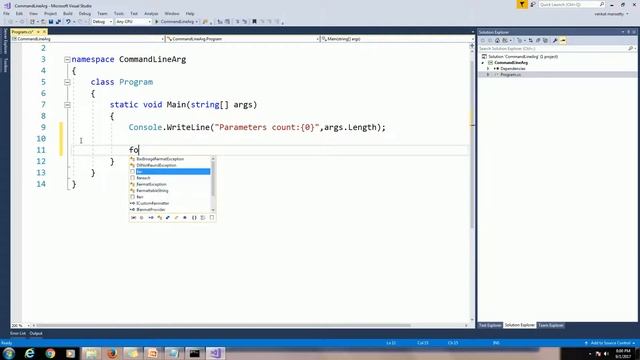Toggle the interfaces filter in IntelliSense
The image size is (640, 360).
pos(151,218)
